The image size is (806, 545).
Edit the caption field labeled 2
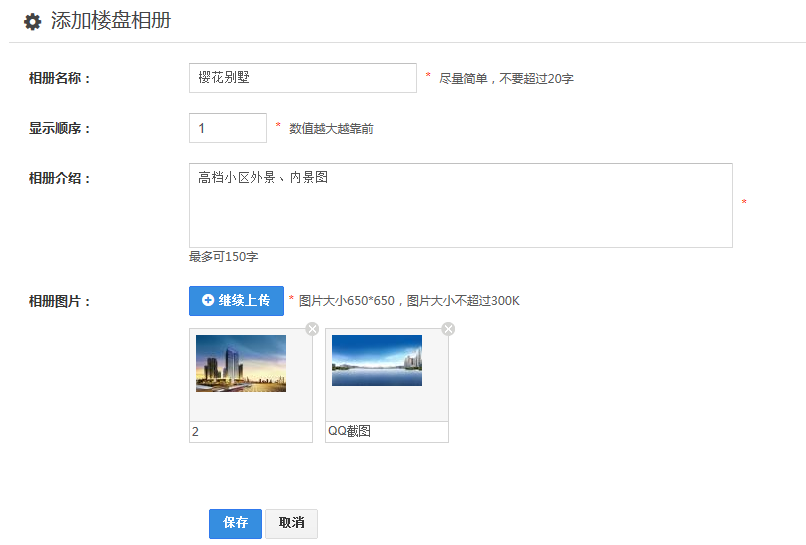coord(250,432)
